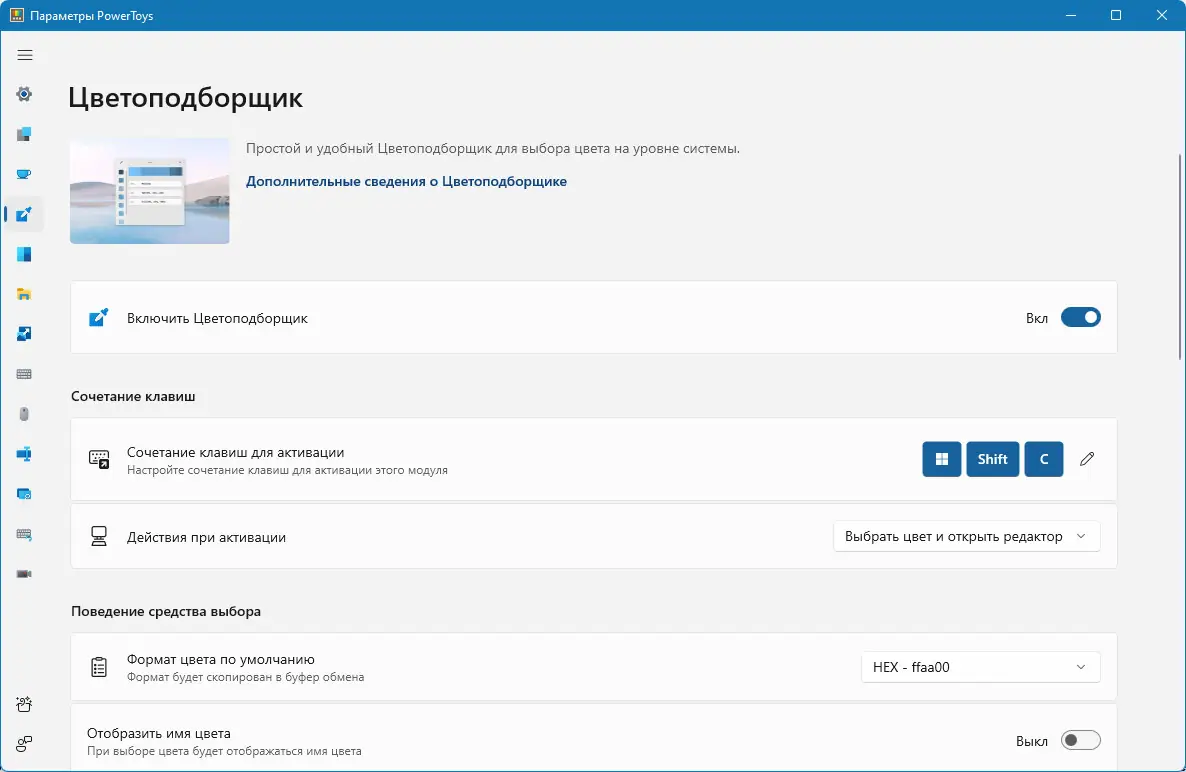
Task: Open the File Explorer add-ons folder icon
Action: click(x=25, y=294)
